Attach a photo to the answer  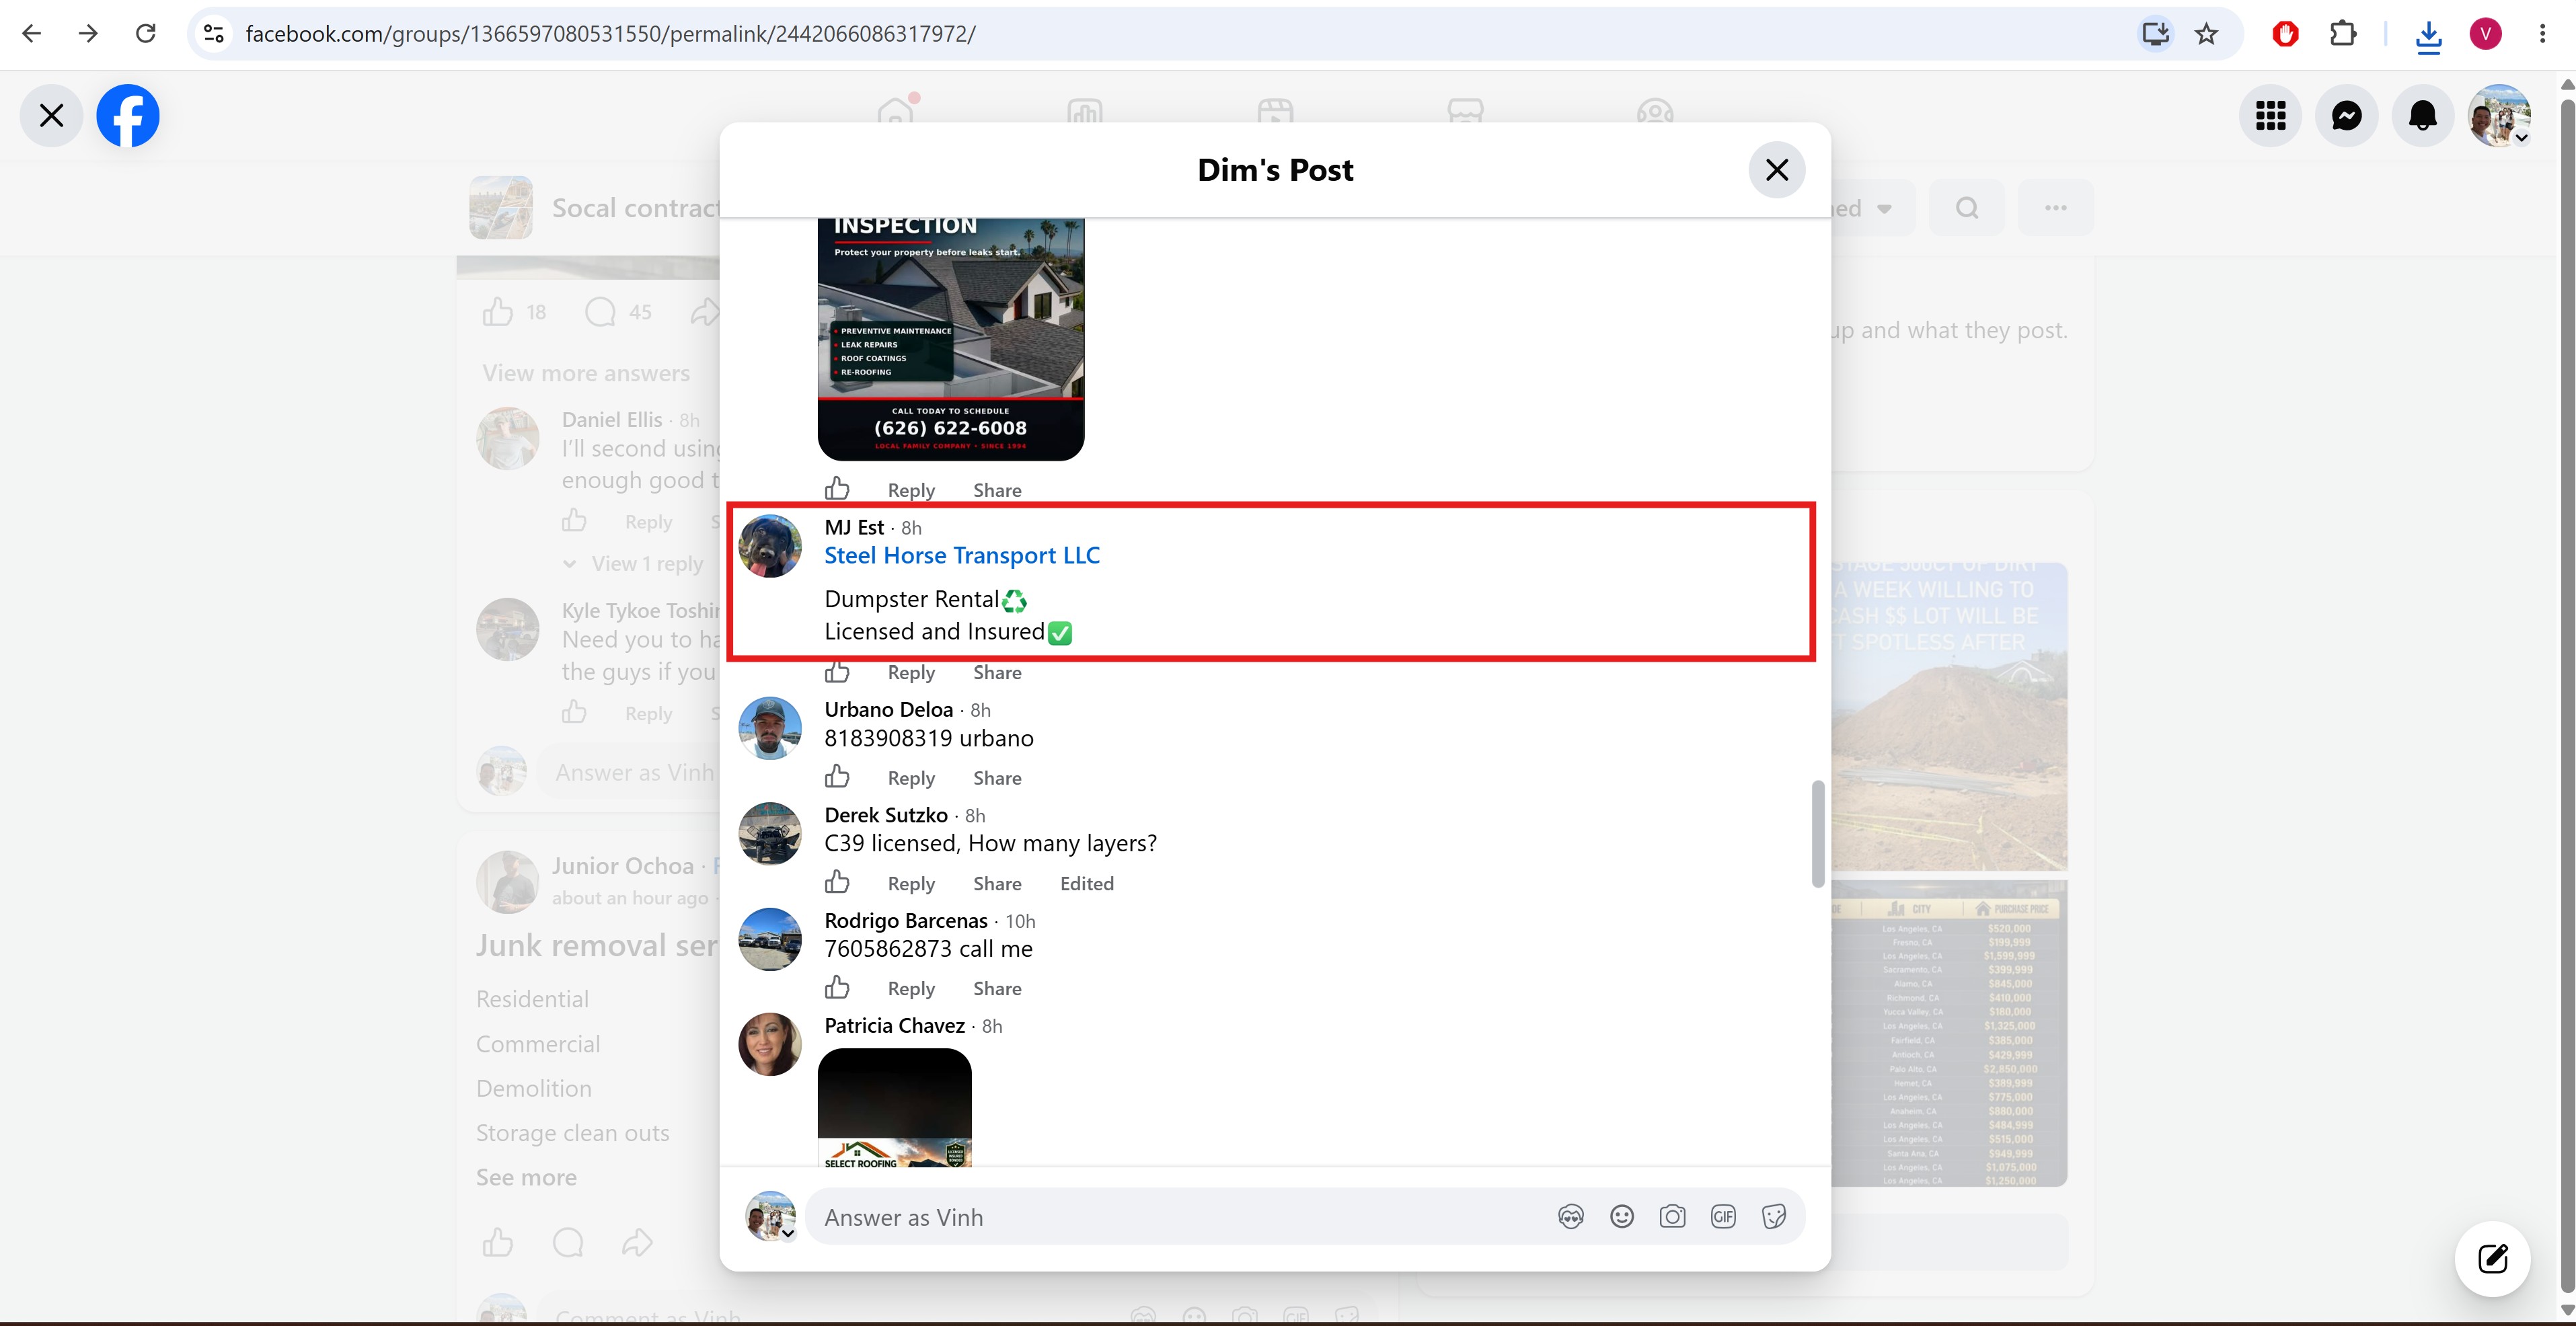click(x=1672, y=1217)
